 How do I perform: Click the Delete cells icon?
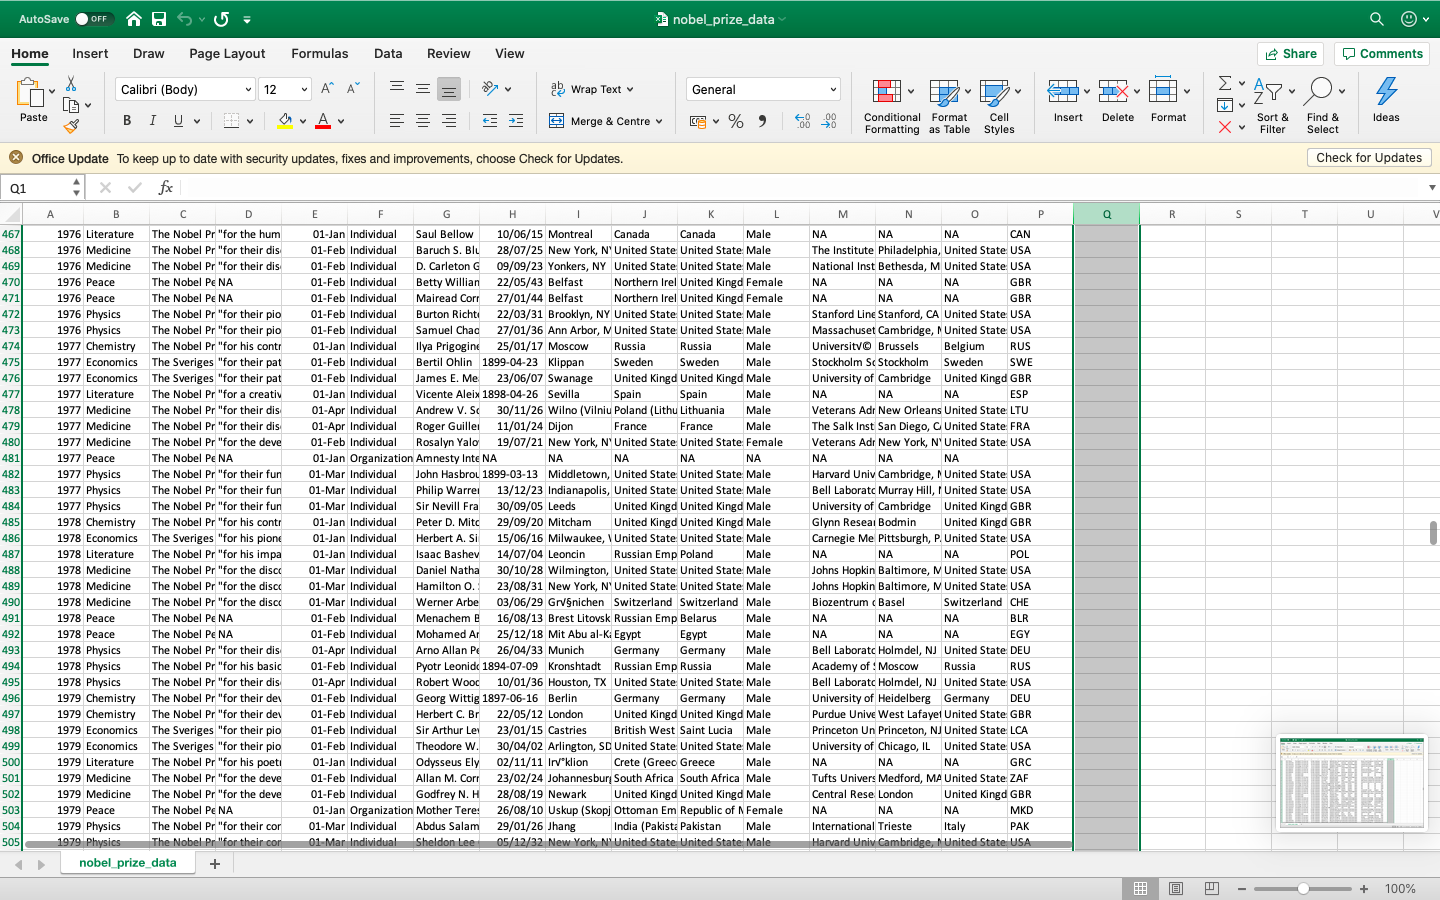point(1113,100)
